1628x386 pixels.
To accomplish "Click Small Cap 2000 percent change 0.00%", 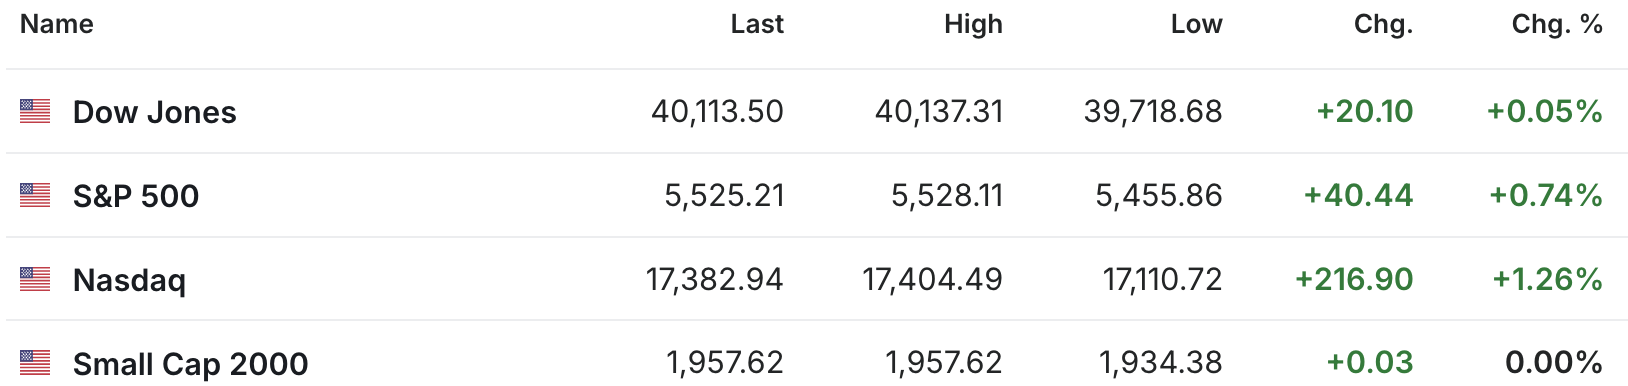I will [x=1554, y=362].
